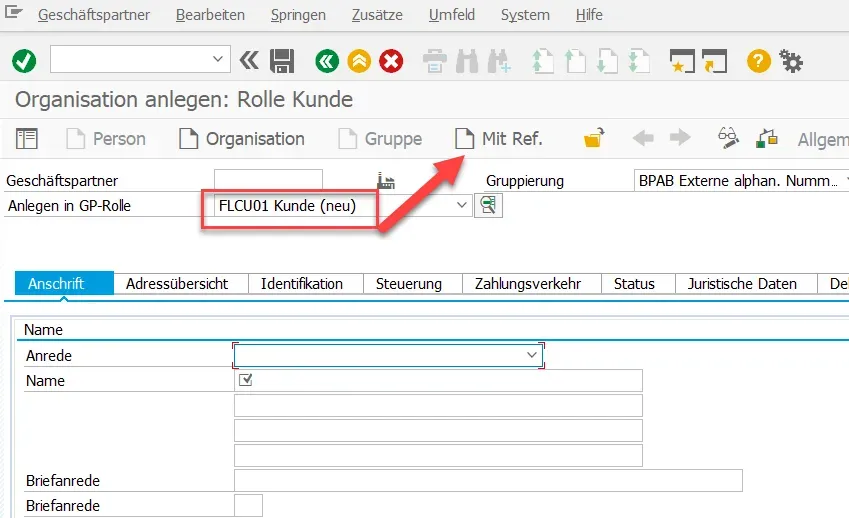849x518 pixels.
Task: Open the yellow Help question mark icon
Action: tap(759, 61)
